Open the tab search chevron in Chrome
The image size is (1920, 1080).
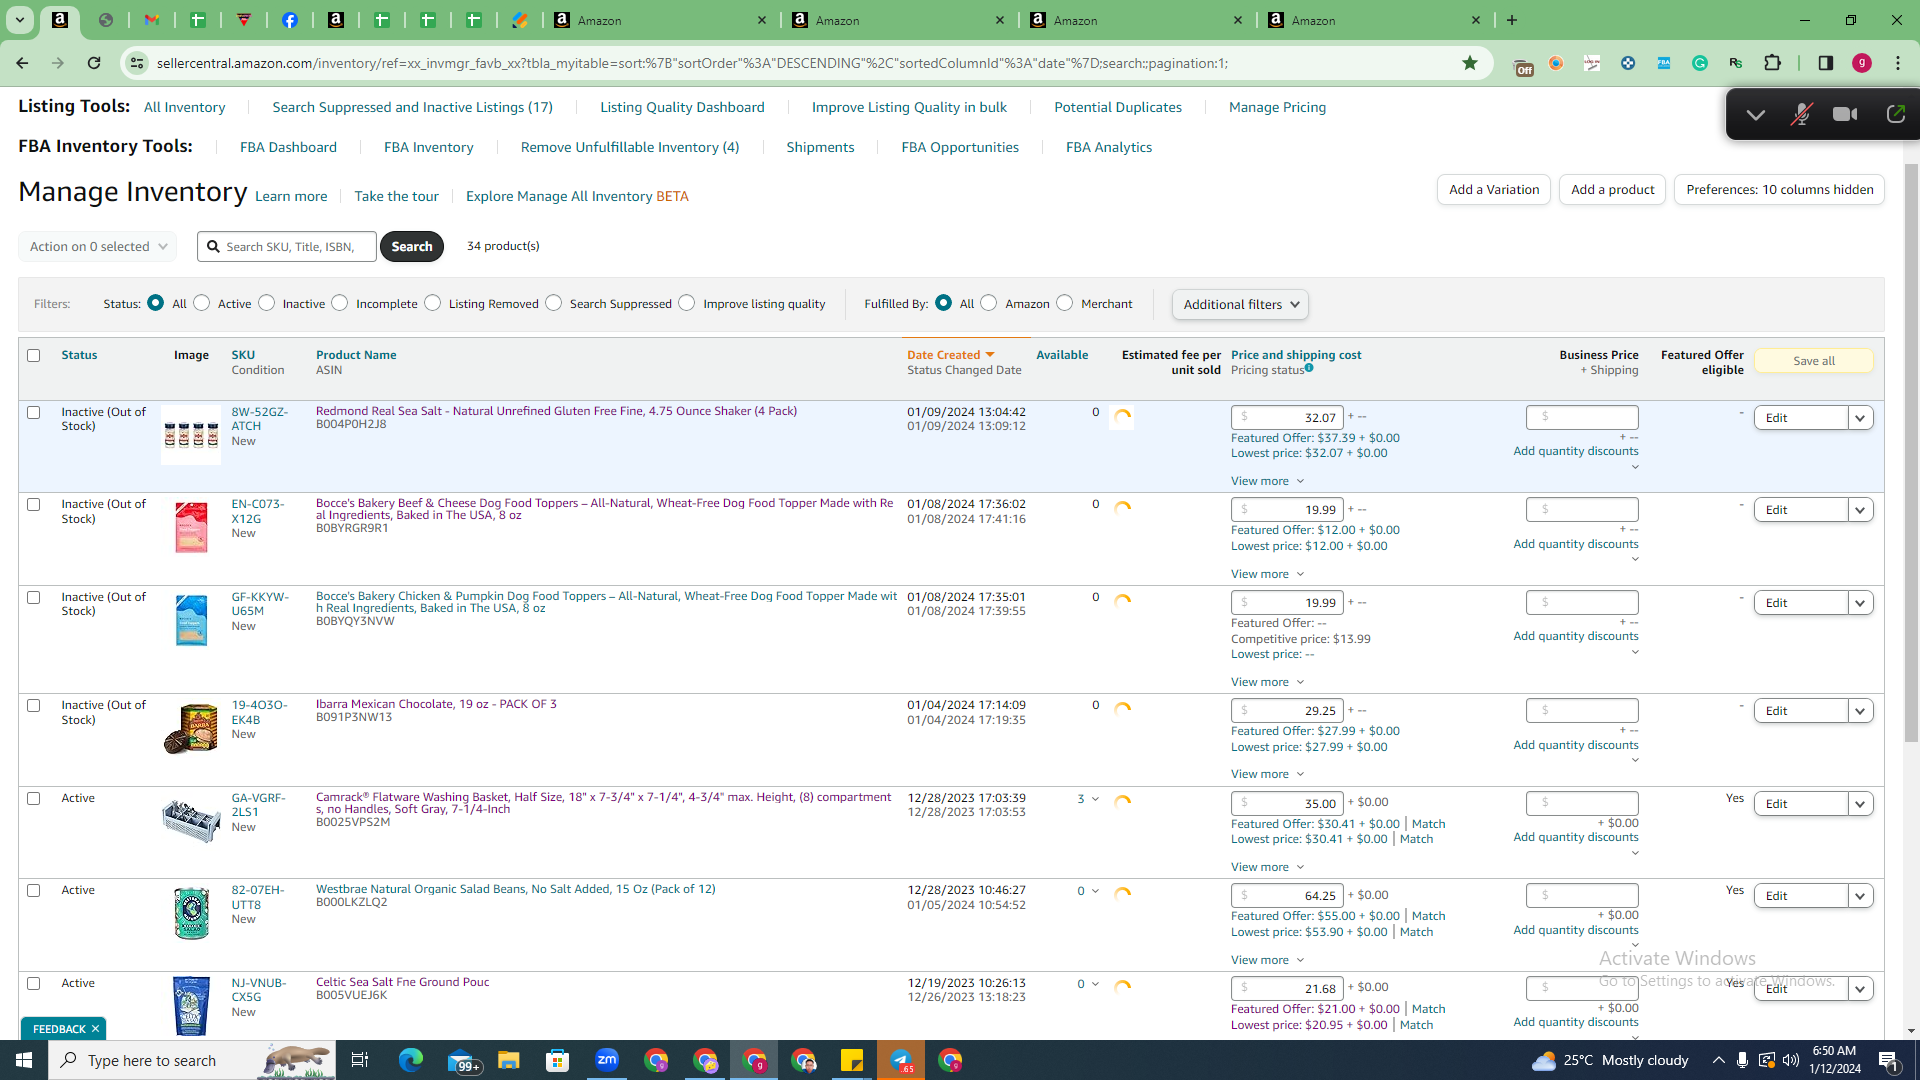19,20
